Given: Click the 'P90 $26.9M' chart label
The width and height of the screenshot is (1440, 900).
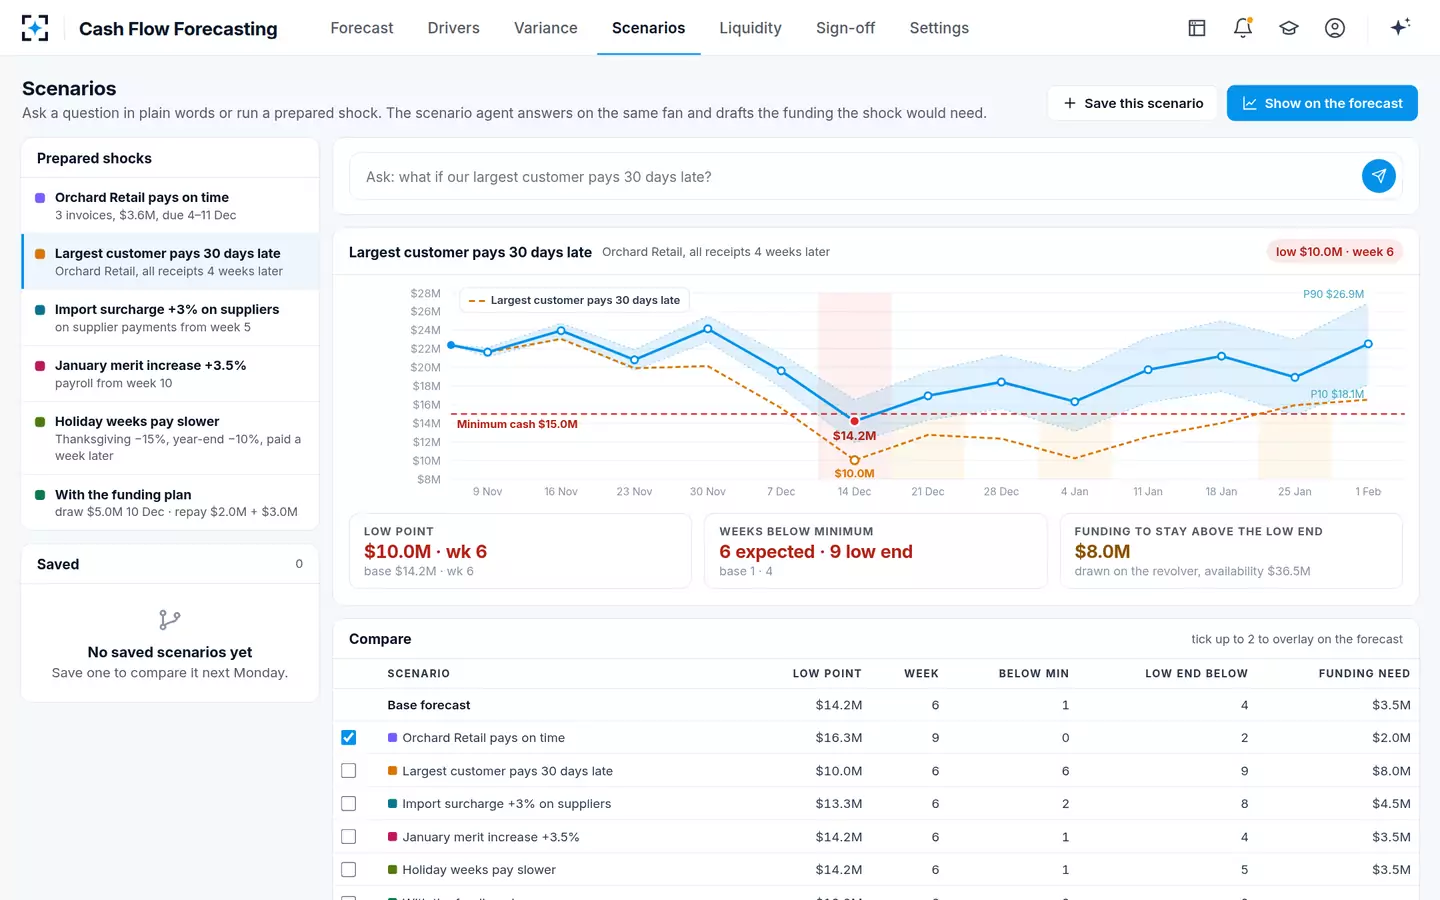Looking at the screenshot, I should 1333,294.
